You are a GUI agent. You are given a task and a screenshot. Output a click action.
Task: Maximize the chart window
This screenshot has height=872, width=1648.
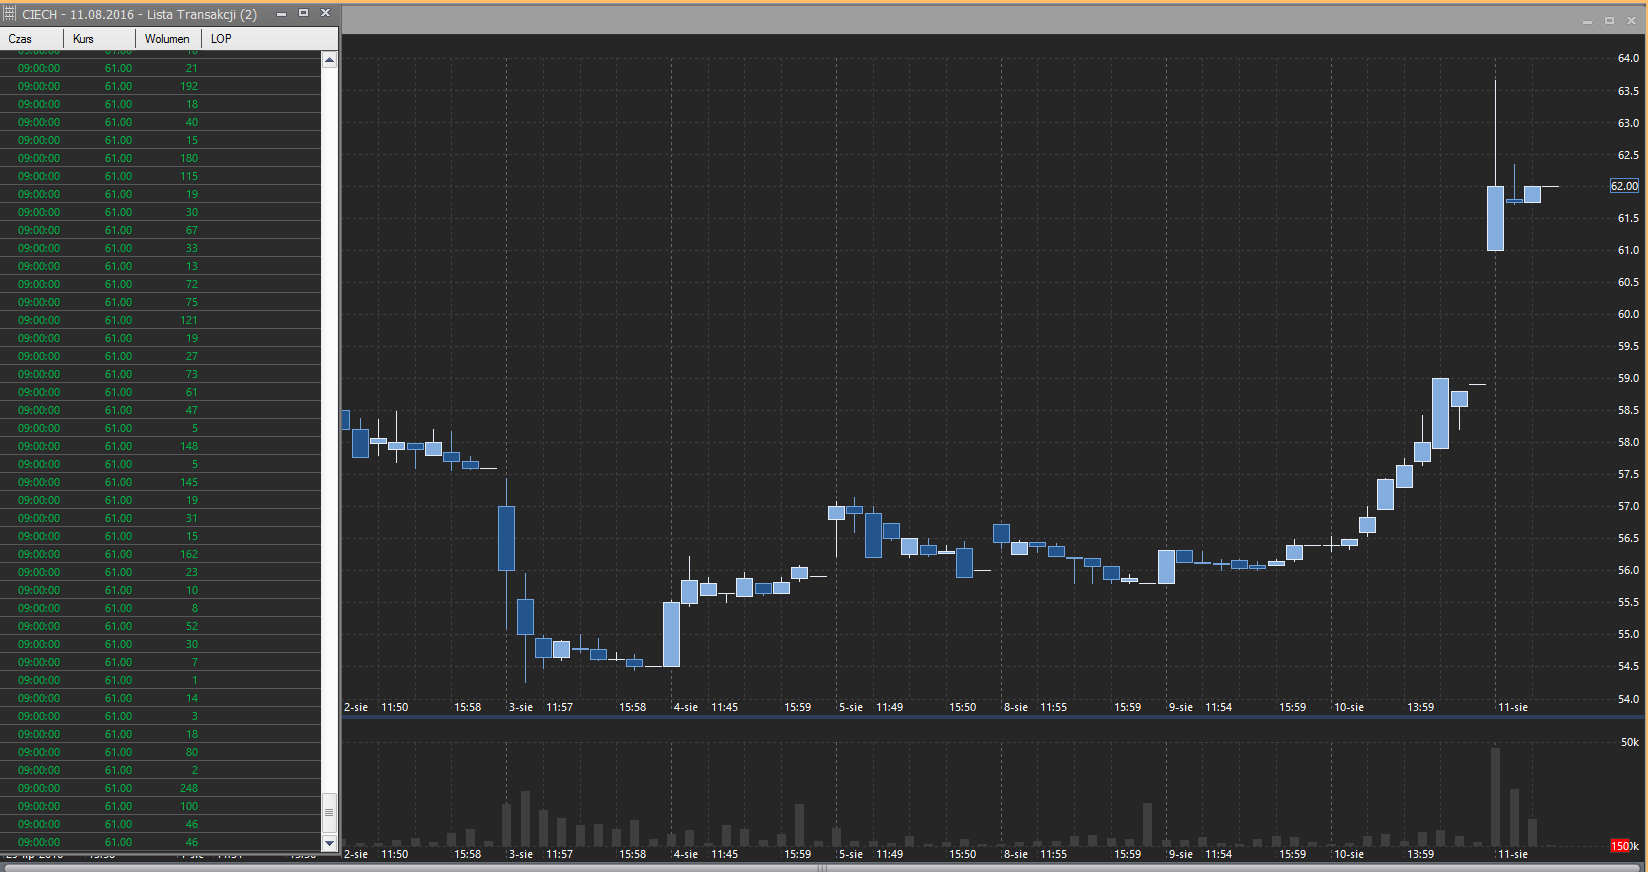pyautogui.click(x=1609, y=21)
